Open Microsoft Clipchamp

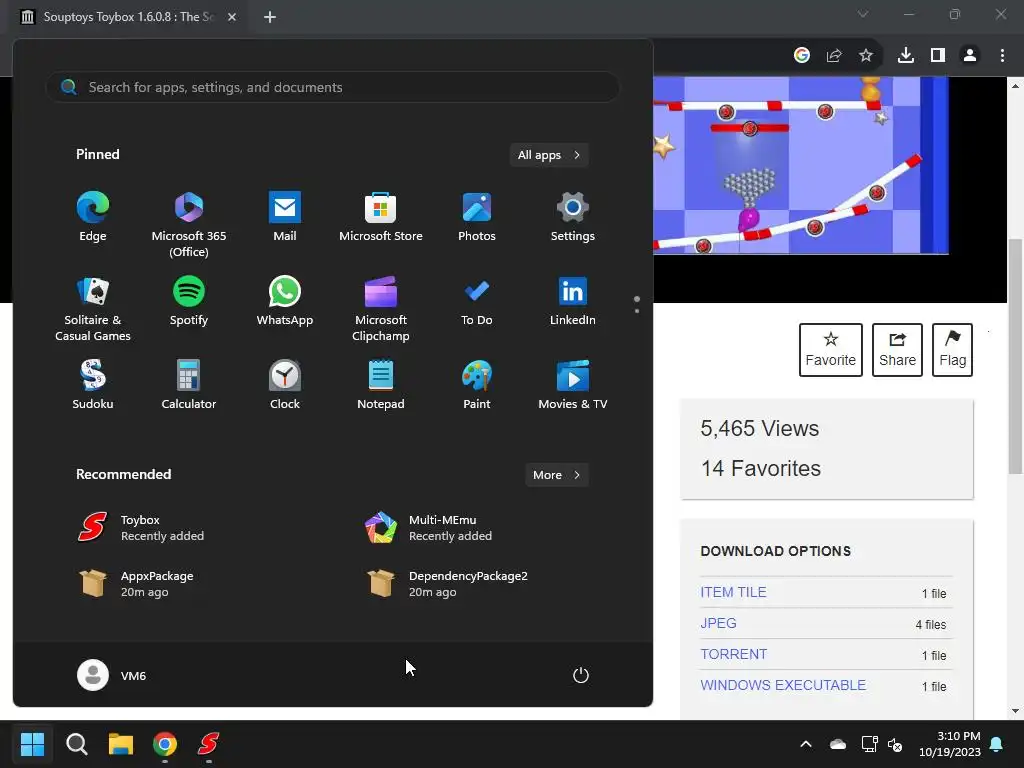[381, 310]
